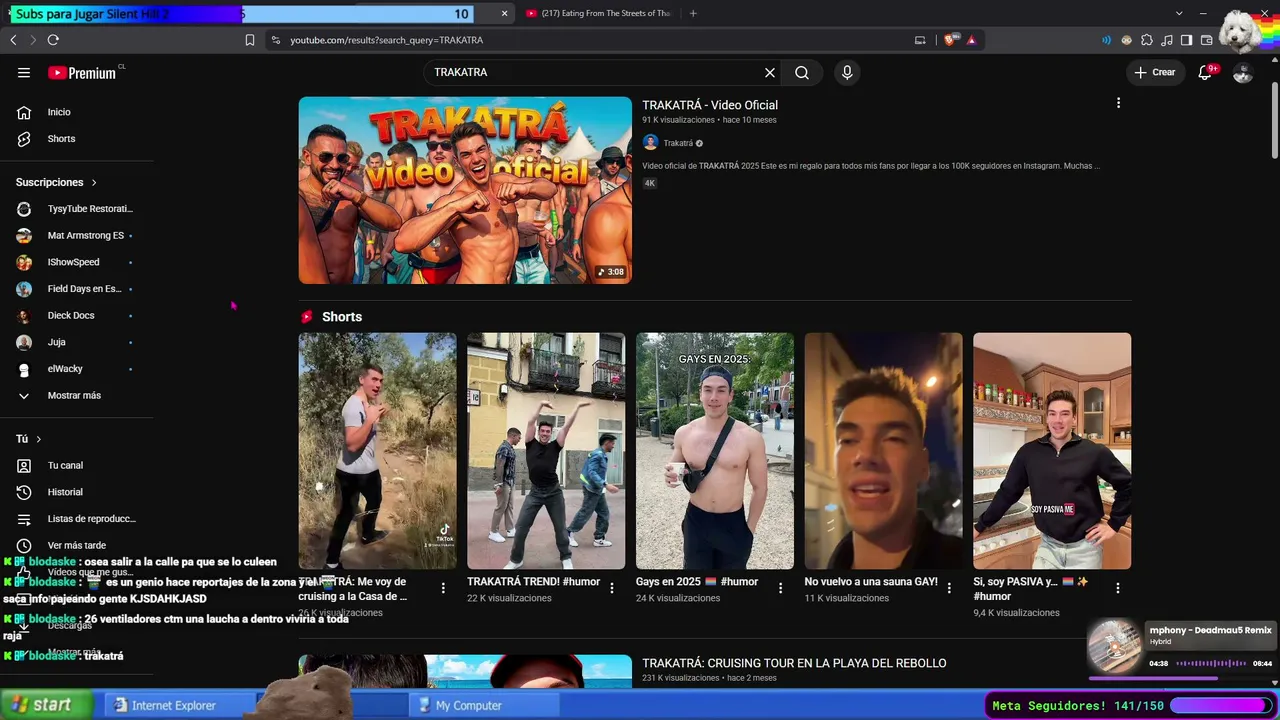Play the No vuelvo a una sauna short
This screenshot has width=1280, height=720.
point(884,451)
